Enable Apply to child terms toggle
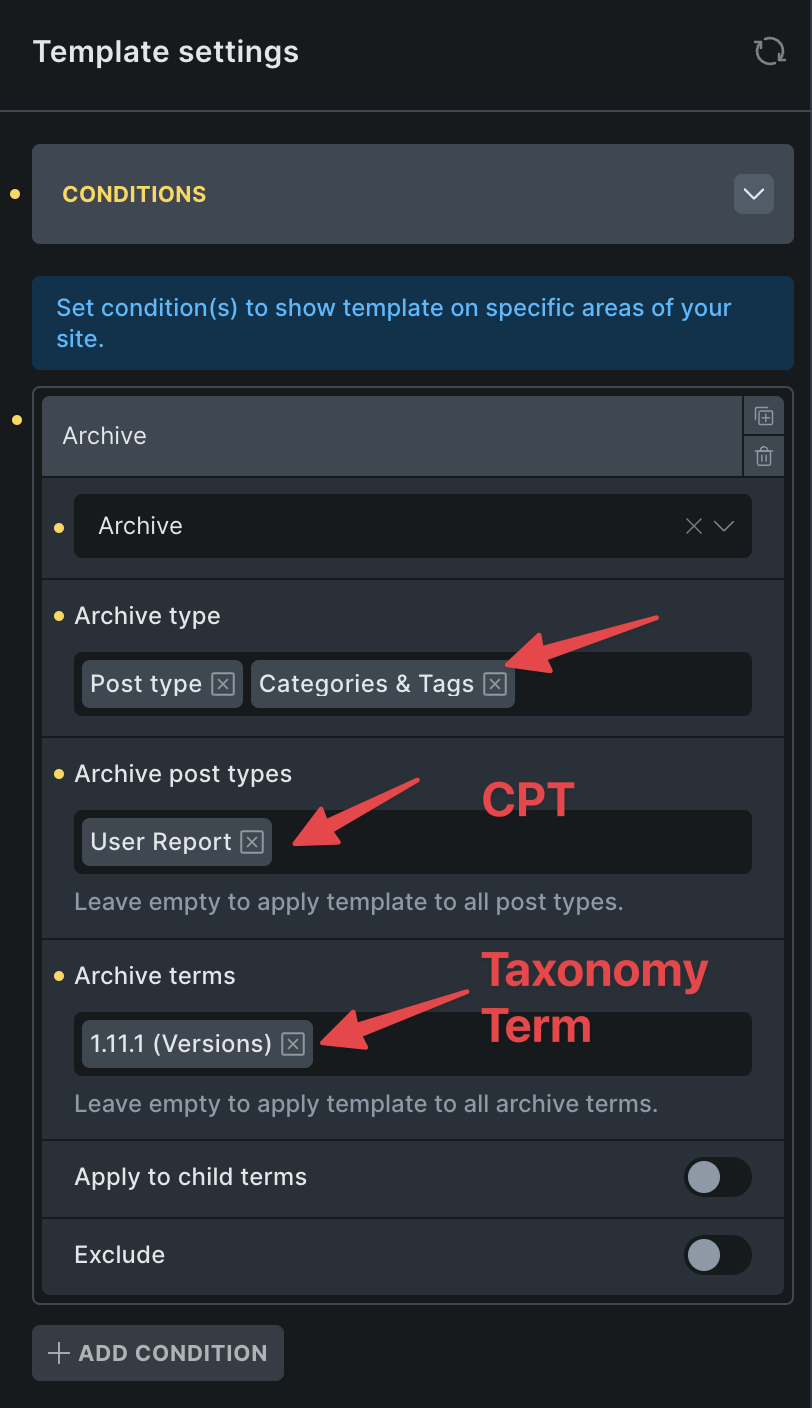The image size is (812, 1408). [x=717, y=1177]
